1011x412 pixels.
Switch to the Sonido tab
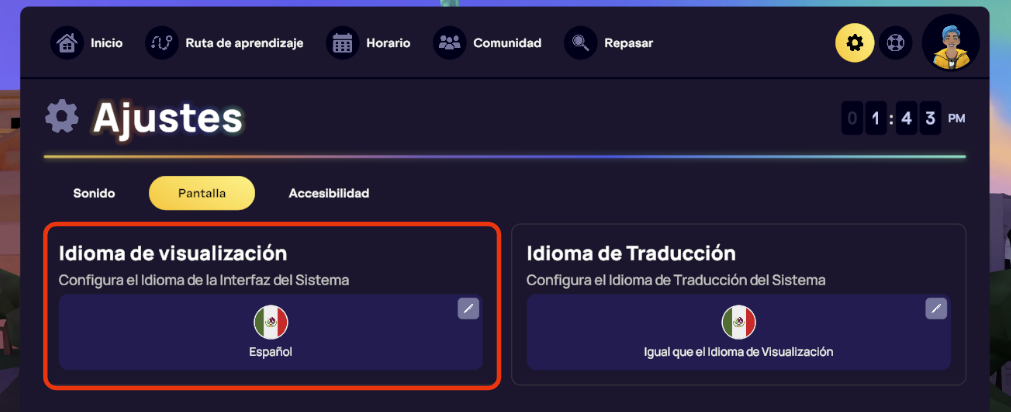[x=94, y=193]
